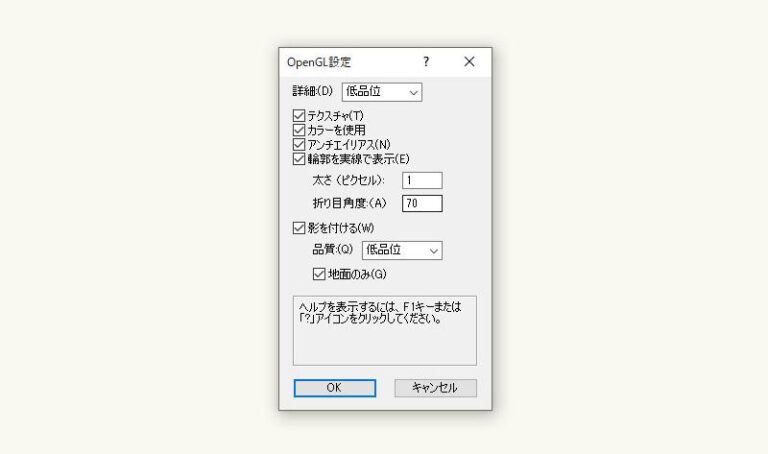Click the キャンセル button
This screenshot has height=454, width=768.
point(435,388)
